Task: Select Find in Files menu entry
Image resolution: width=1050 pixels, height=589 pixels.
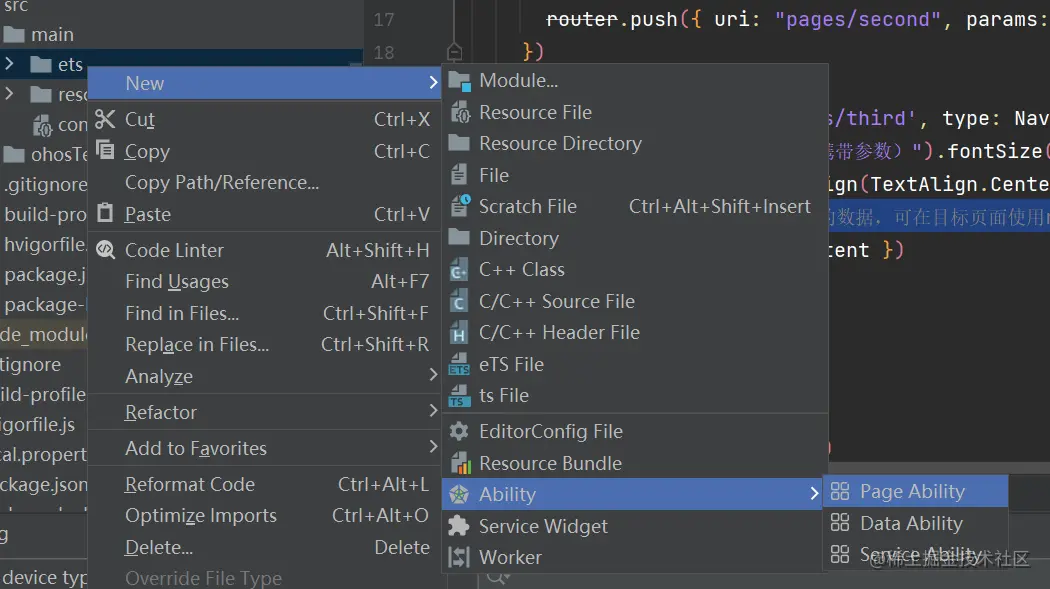Action: (265, 313)
